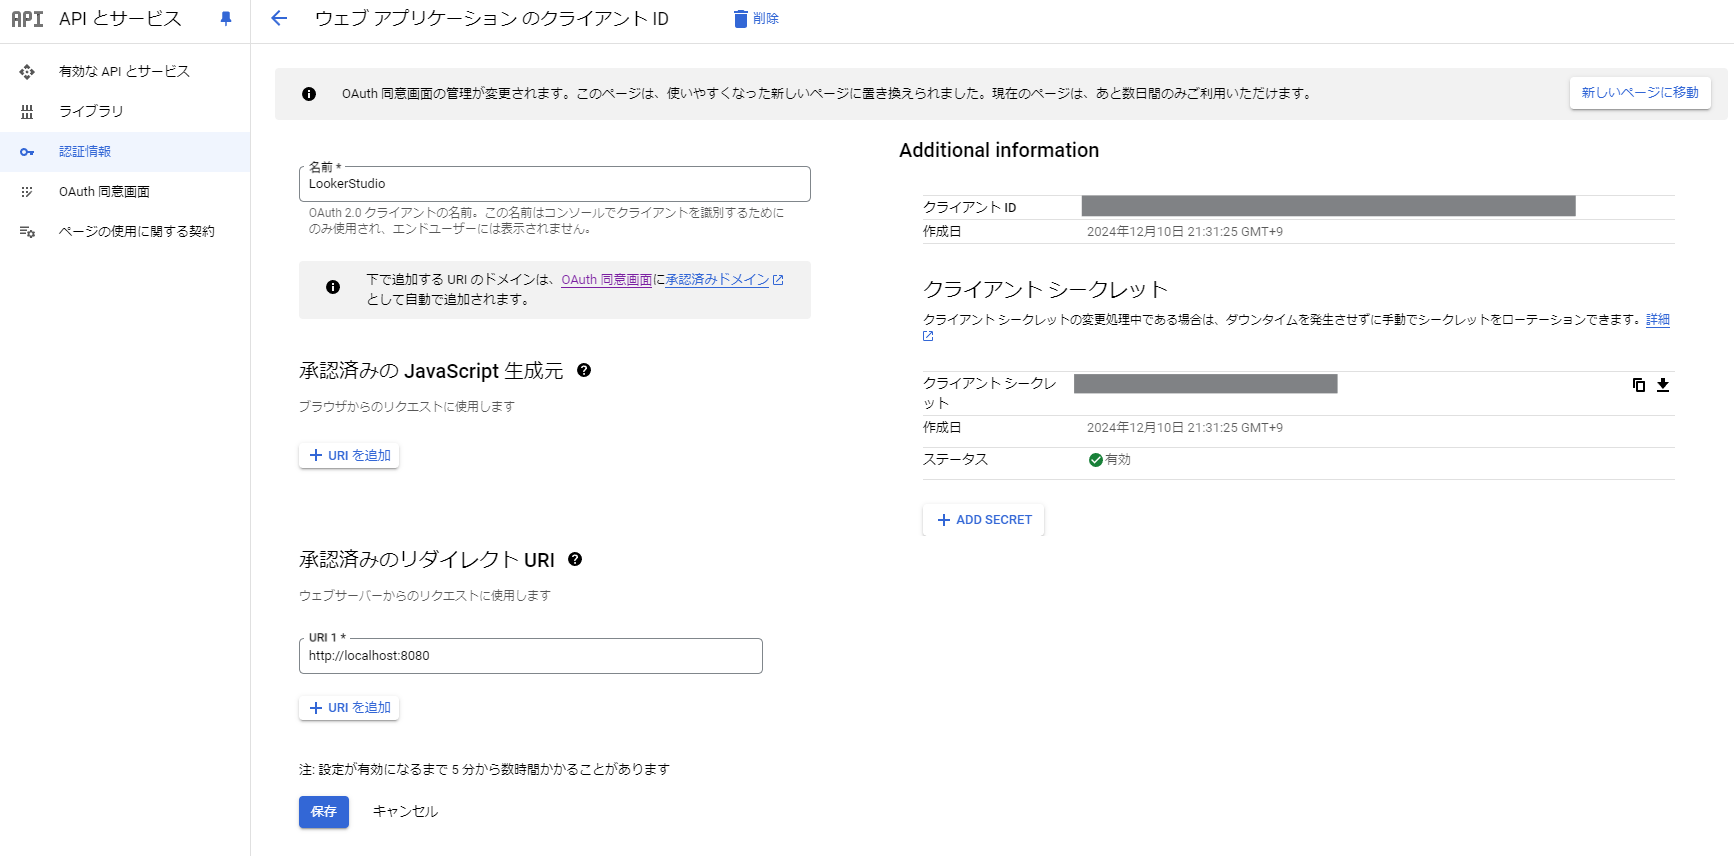The image size is (1734, 856).
Task: Click the secret 作成日 timestamp
Action: (1185, 428)
